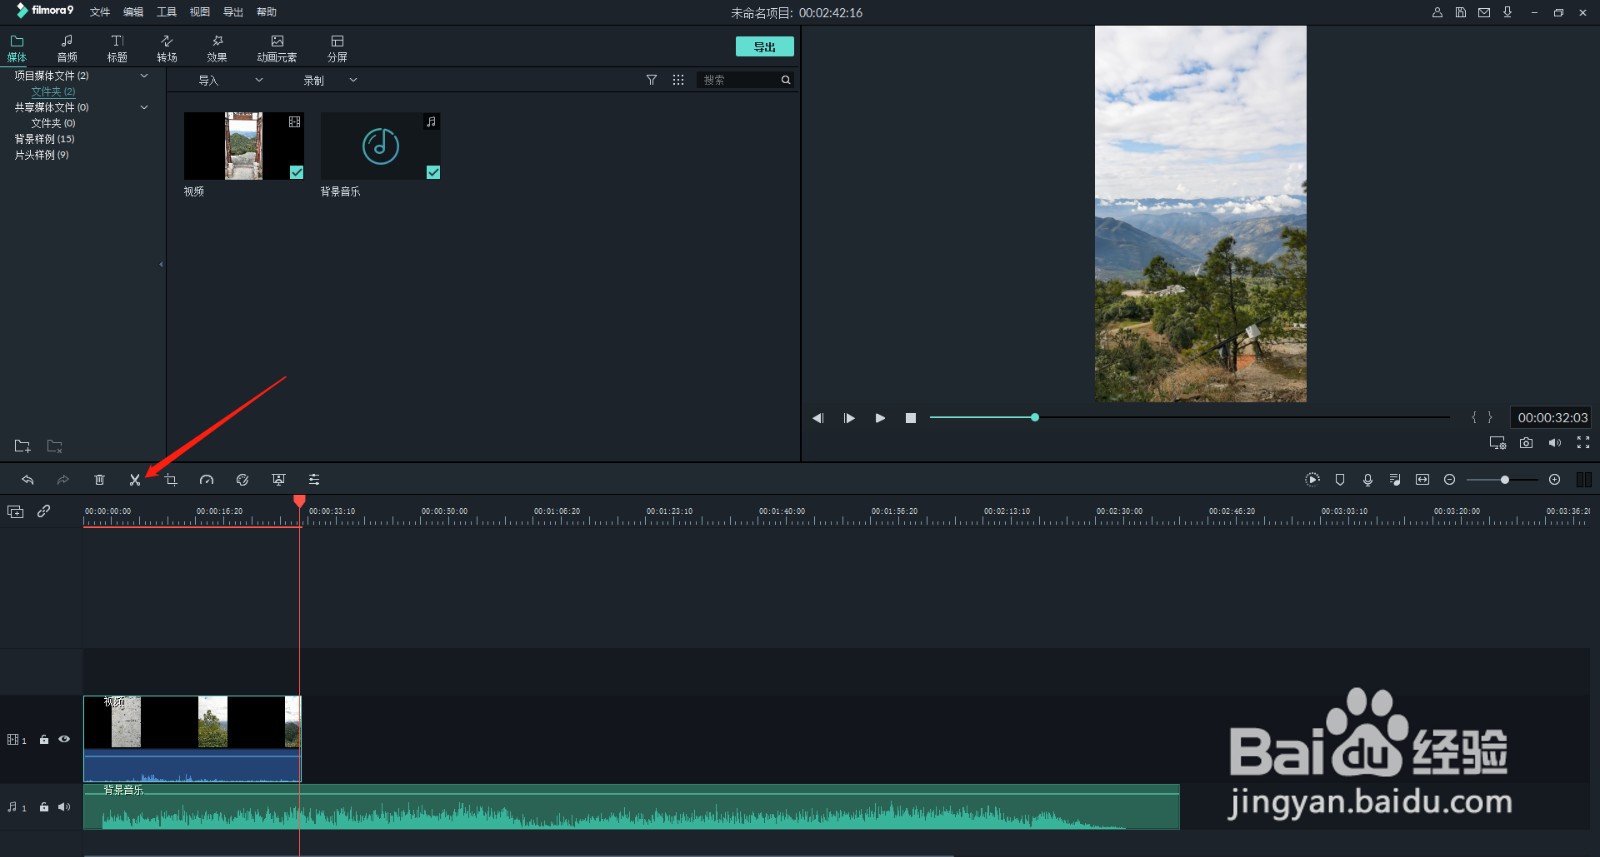Zoom out the timeline with minus icon
Screen dimensions: 1600x857
coord(1450,480)
